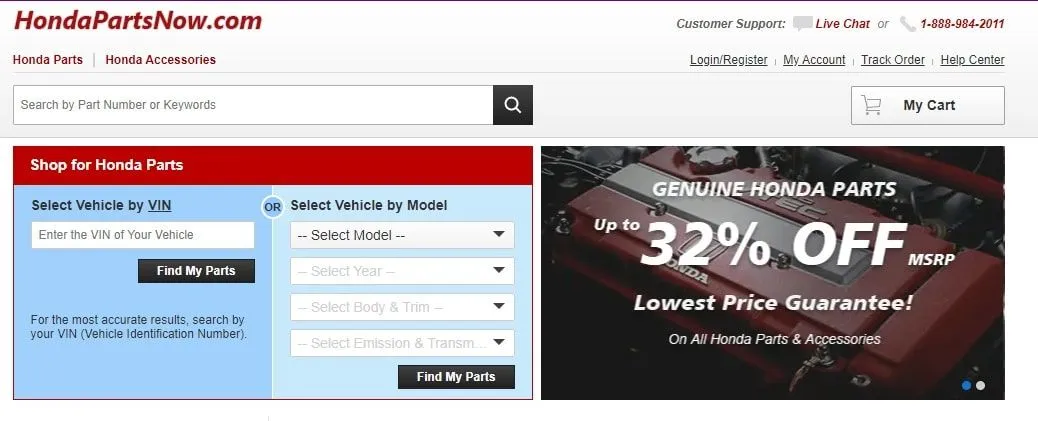The image size is (1038, 421).
Task: Select the blue active carousel dot
Action: click(967, 385)
